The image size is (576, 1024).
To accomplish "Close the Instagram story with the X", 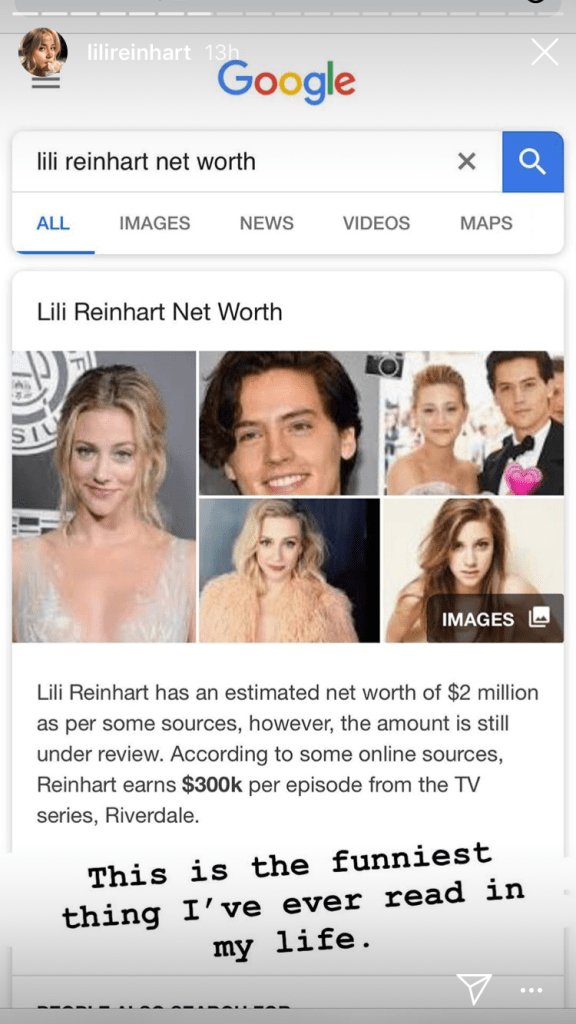I will 544,52.
